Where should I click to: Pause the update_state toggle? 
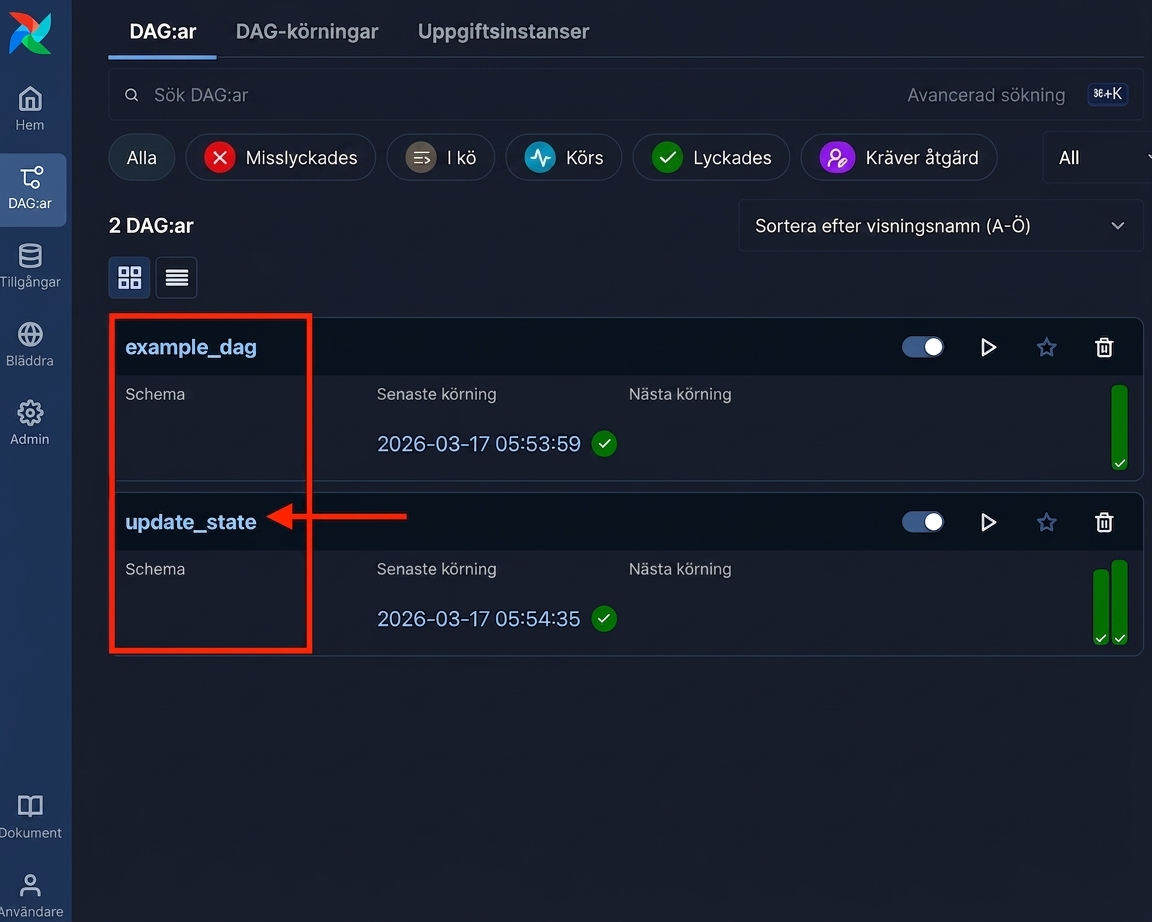point(923,522)
